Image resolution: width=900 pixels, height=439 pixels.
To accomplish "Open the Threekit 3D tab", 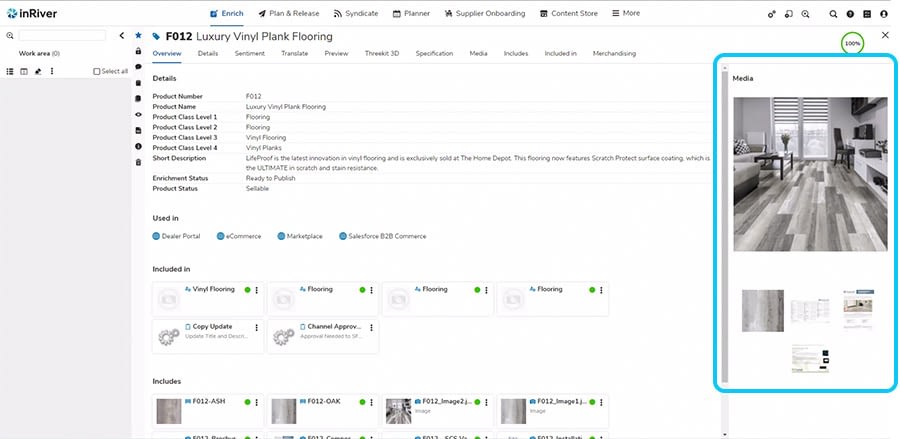I will [x=382, y=53].
